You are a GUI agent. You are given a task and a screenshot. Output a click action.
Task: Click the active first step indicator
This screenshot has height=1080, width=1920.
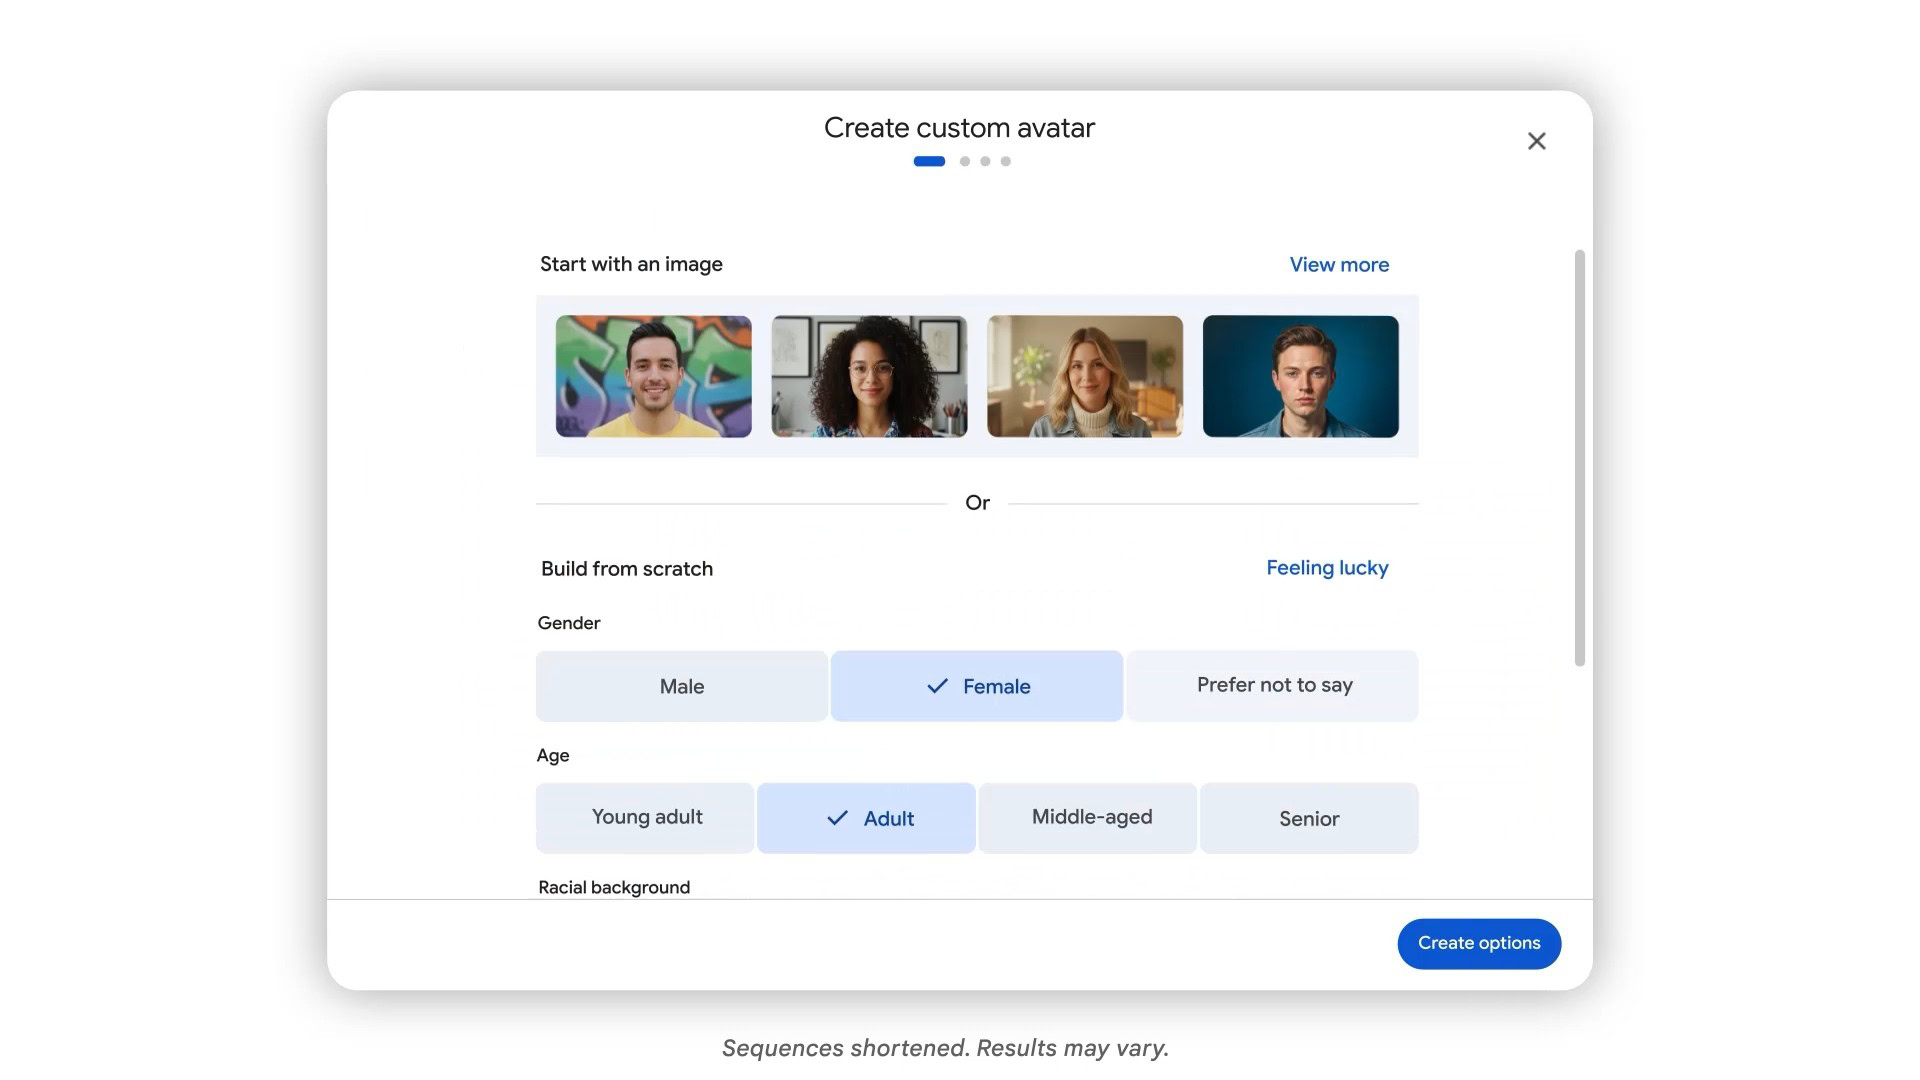click(929, 161)
